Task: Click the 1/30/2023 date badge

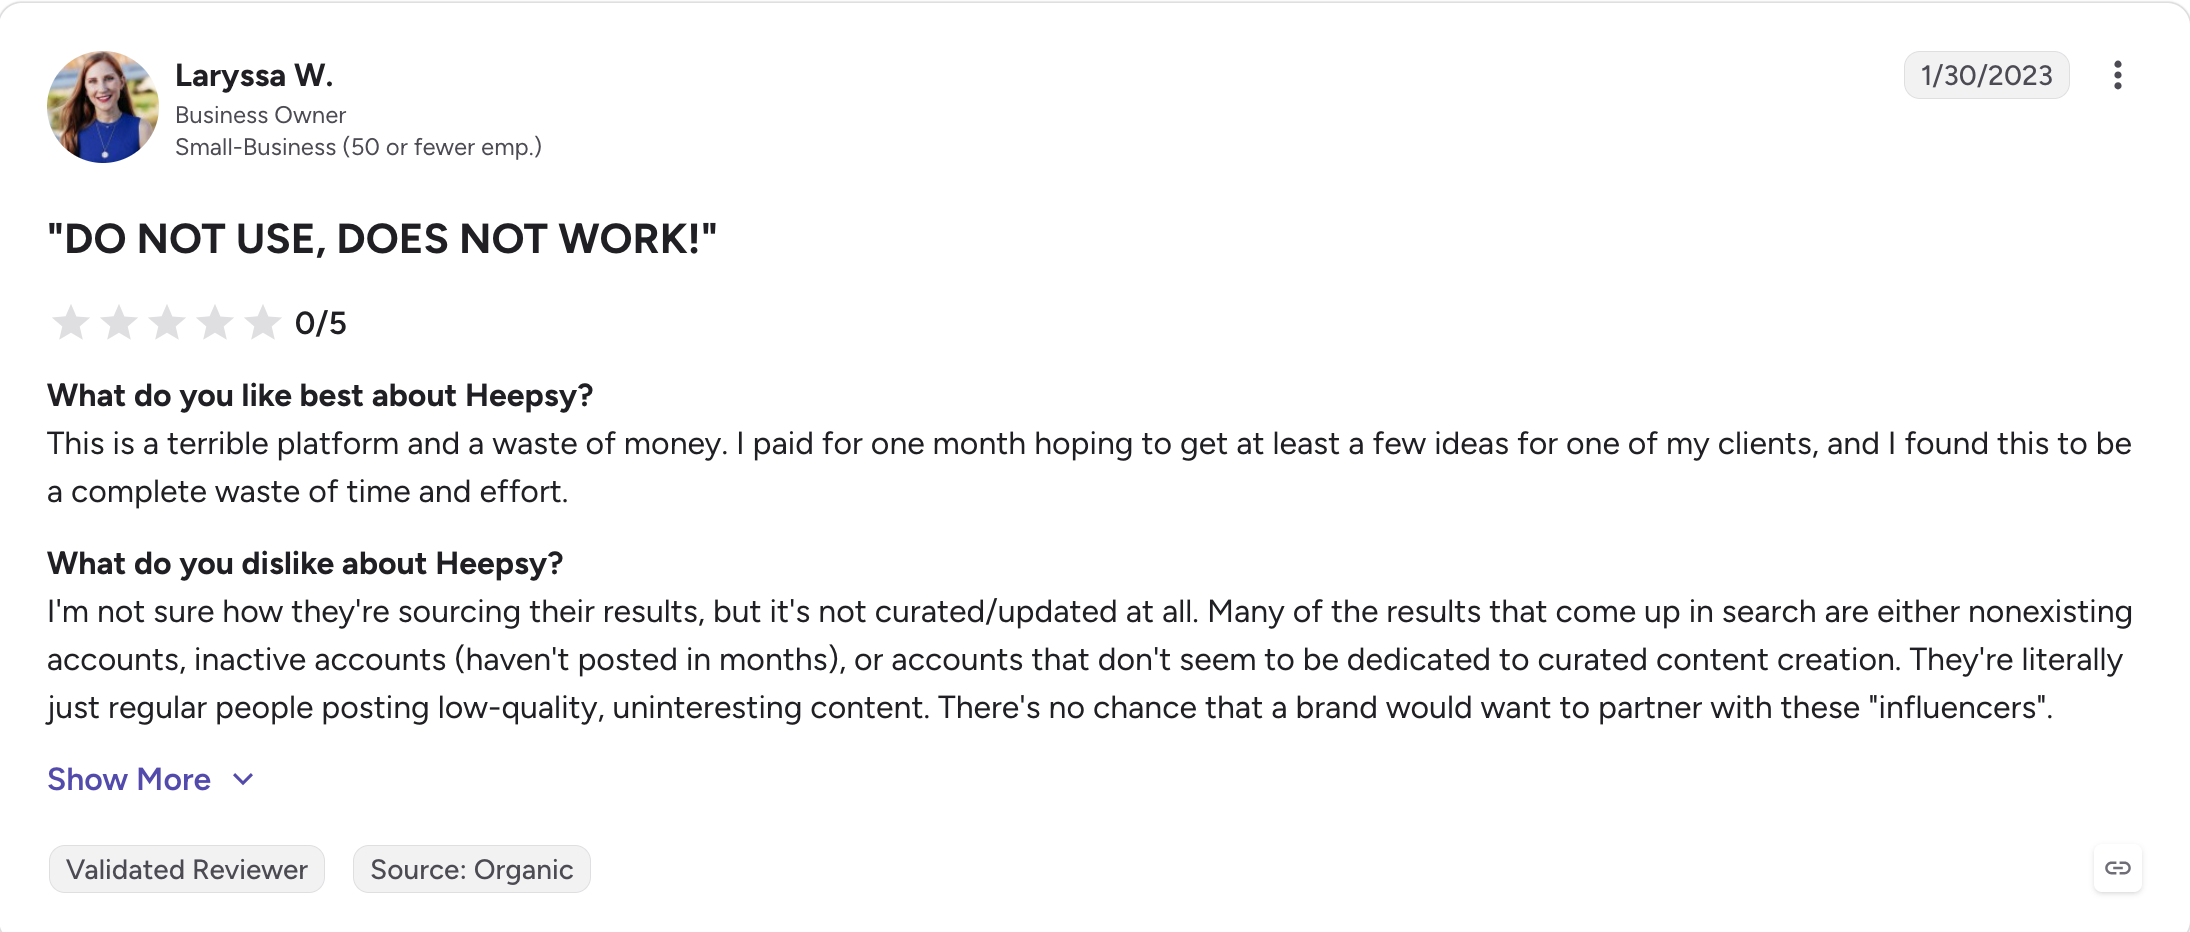Action: 1986,75
